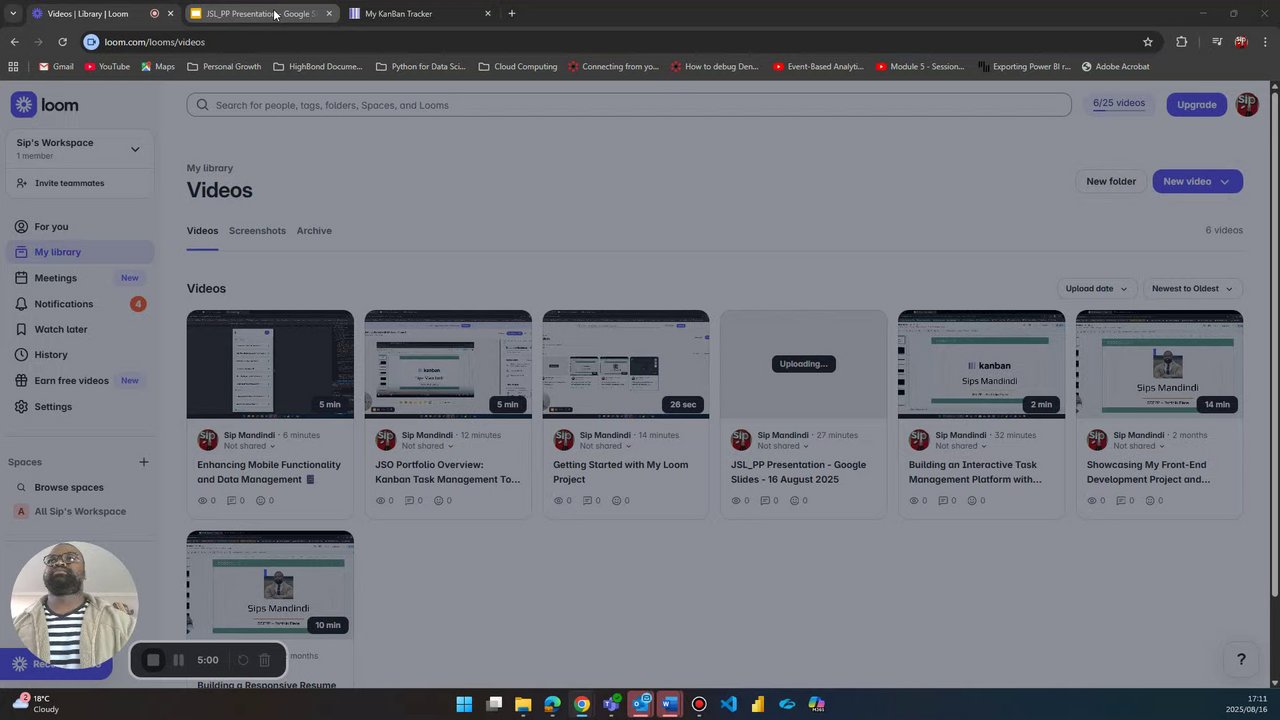The image size is (1280, 720).
Task: Switch to Screenshots tab
Action: (x=257, y=231)
